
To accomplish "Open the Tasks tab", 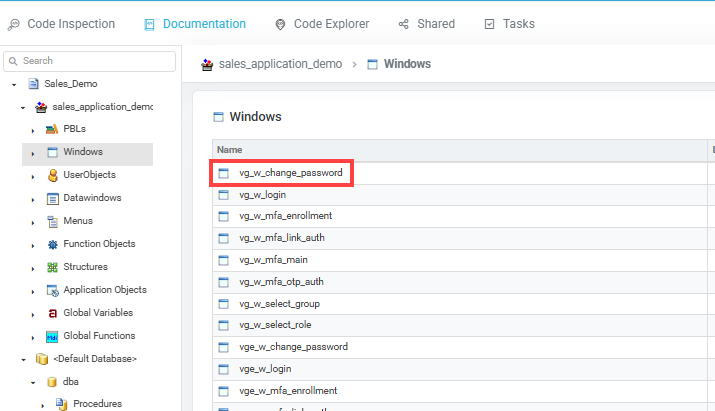I will click(509, 24).
